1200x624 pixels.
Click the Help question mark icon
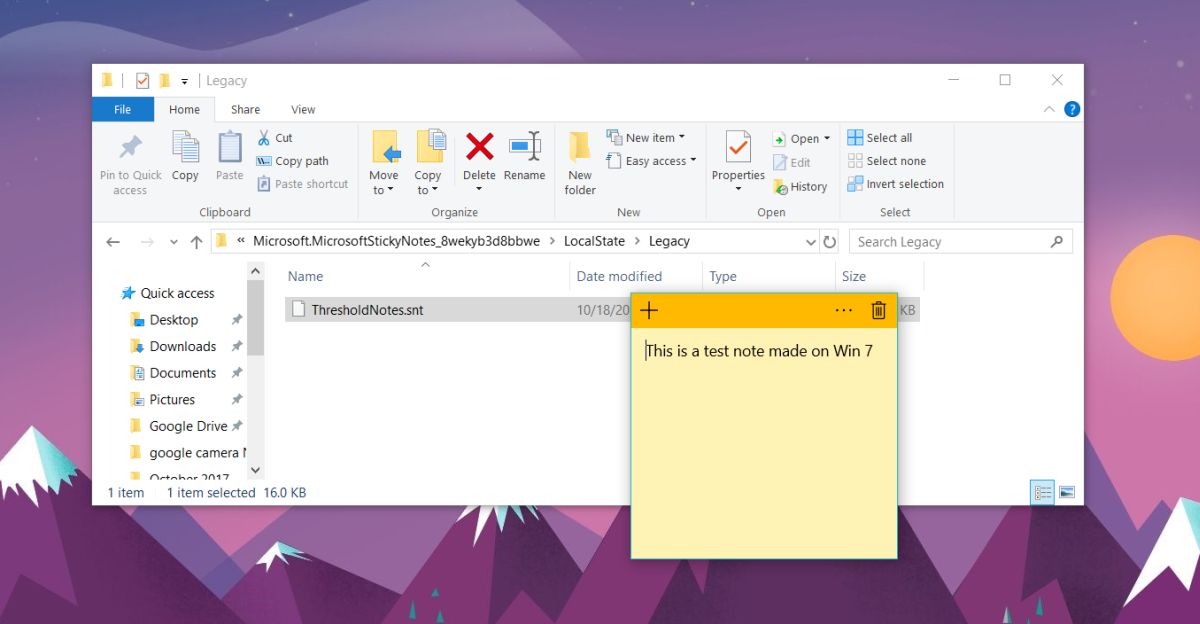[x=1071, y=109]
